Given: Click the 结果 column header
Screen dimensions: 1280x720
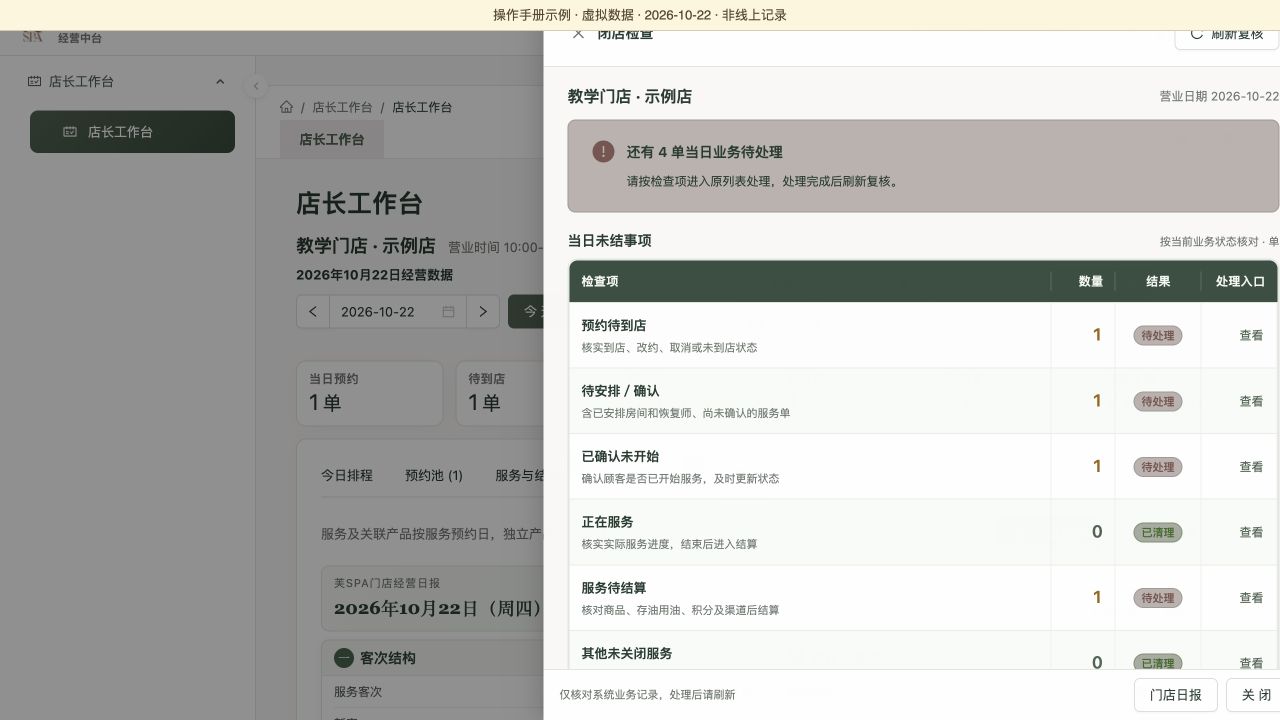Looking at the screenshot, I should [x=1158, y=282].
